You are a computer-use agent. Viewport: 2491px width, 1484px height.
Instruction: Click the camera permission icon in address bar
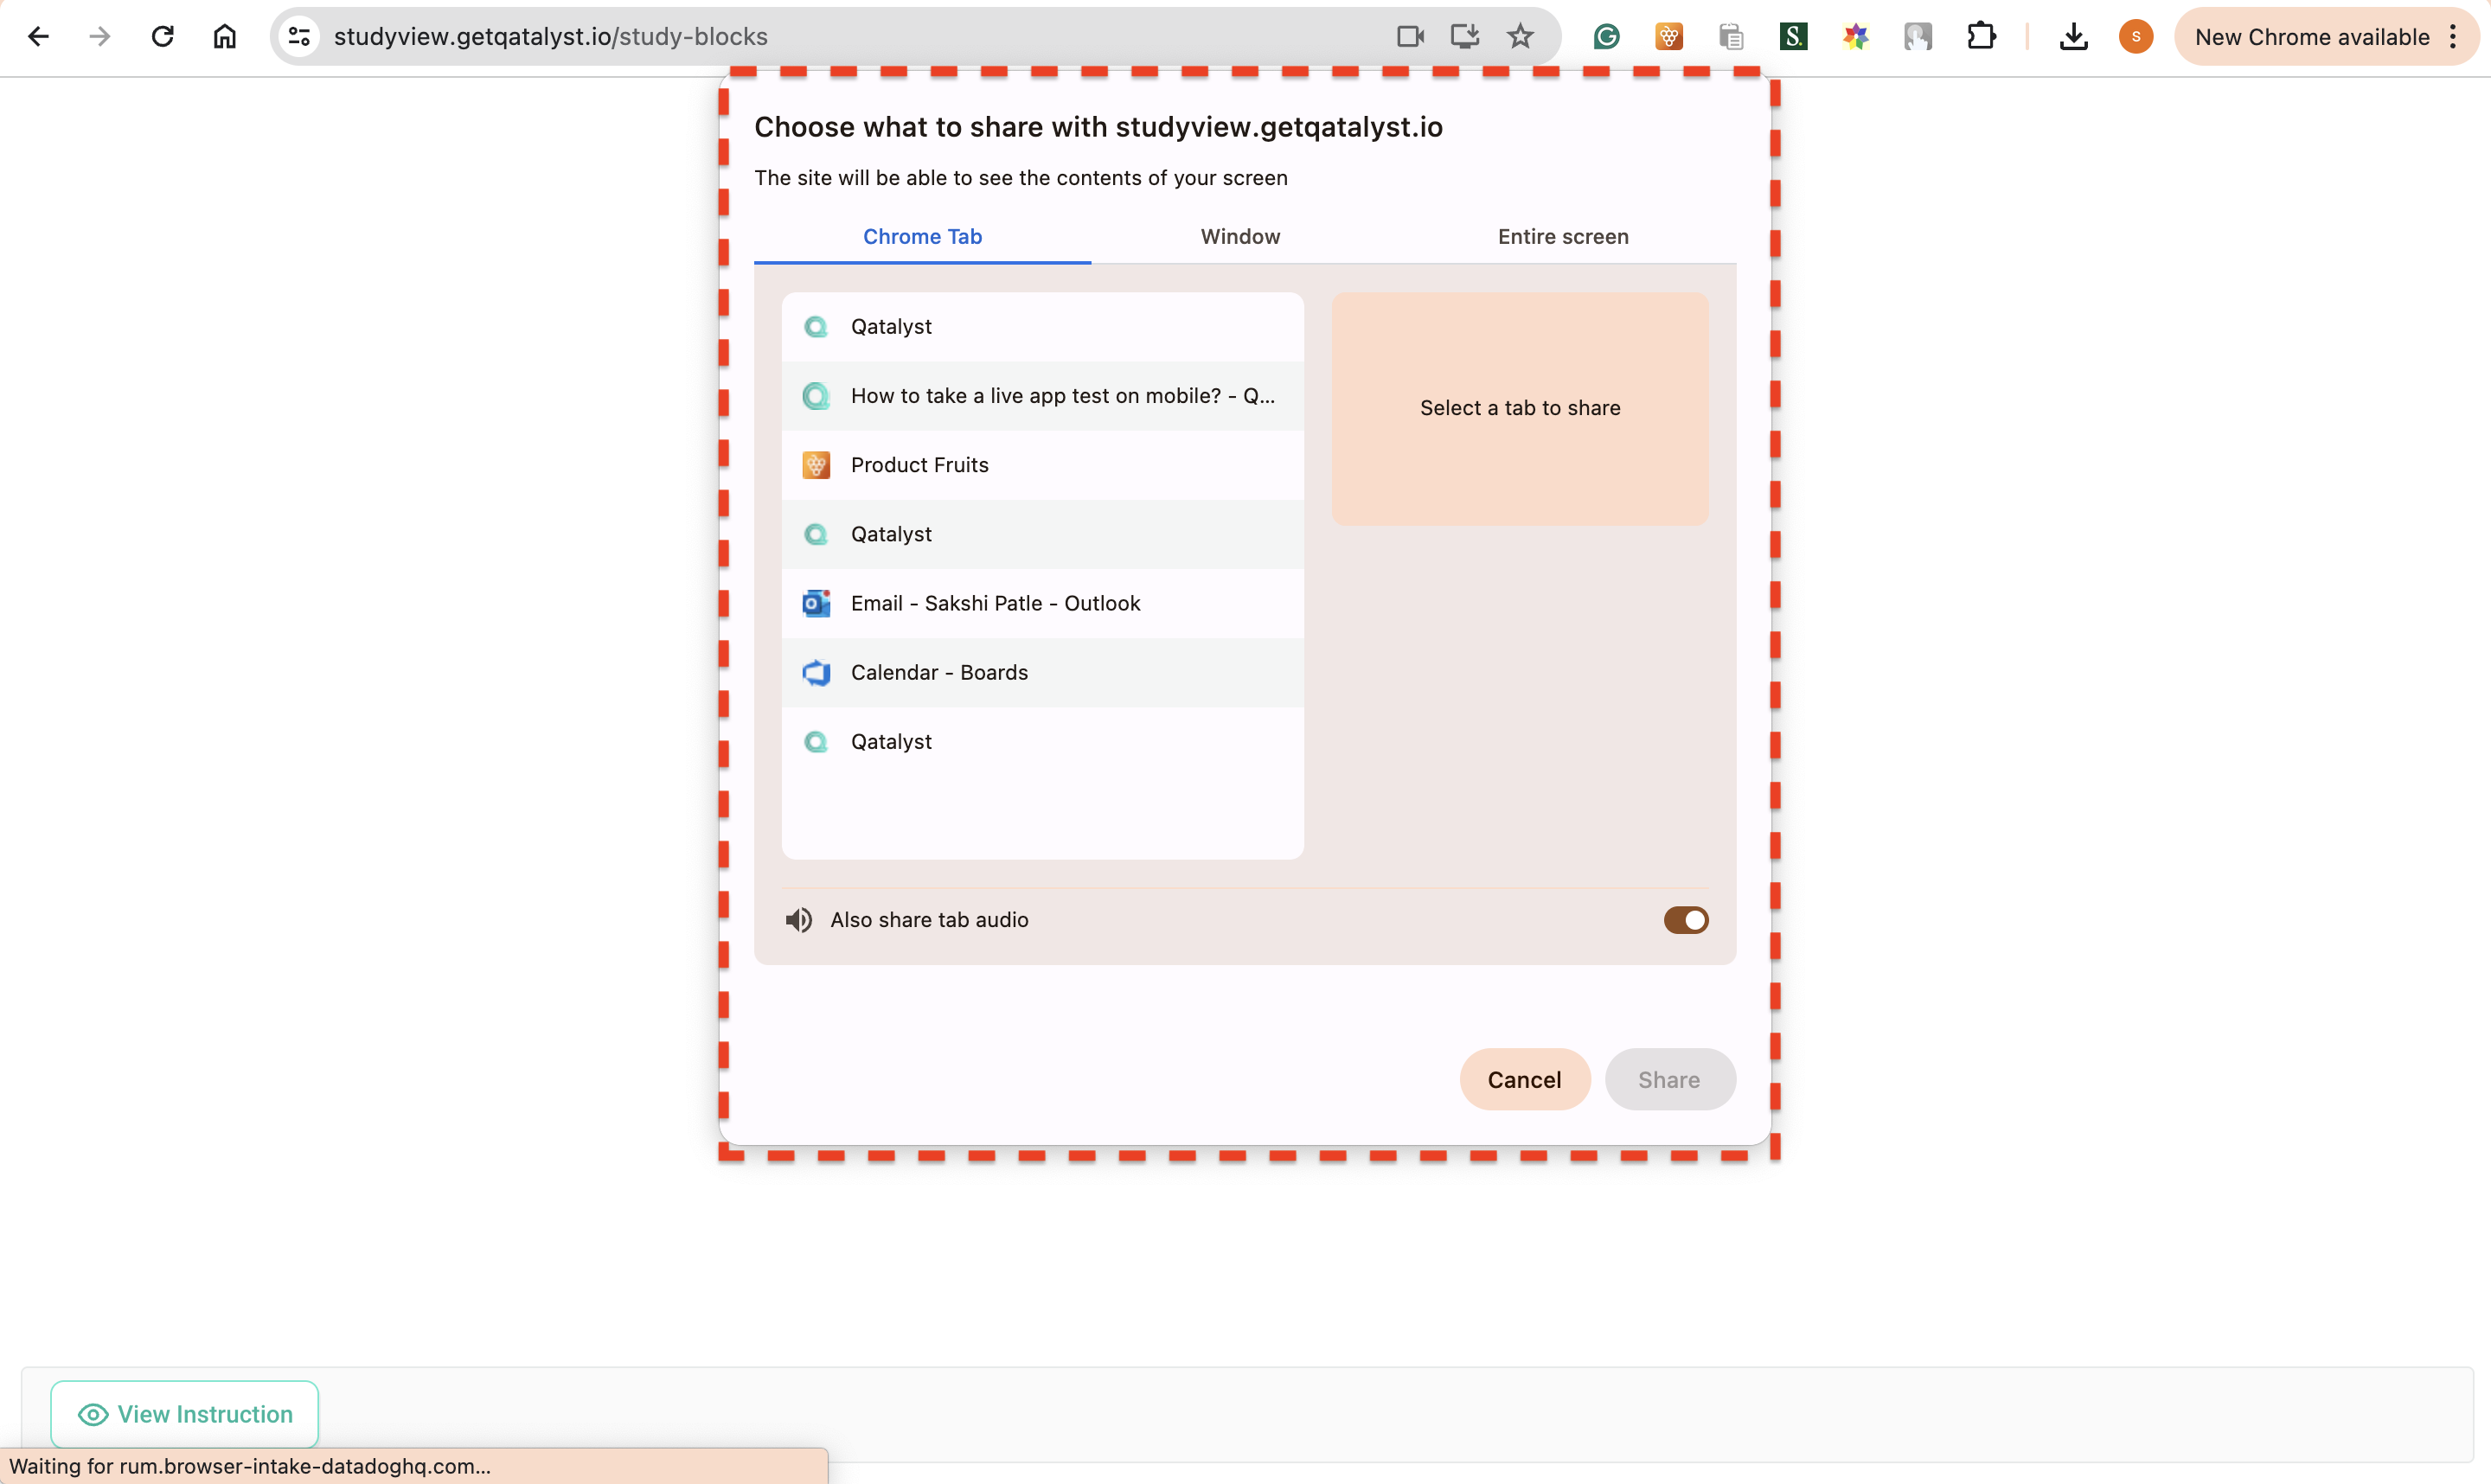(1410, 37)
